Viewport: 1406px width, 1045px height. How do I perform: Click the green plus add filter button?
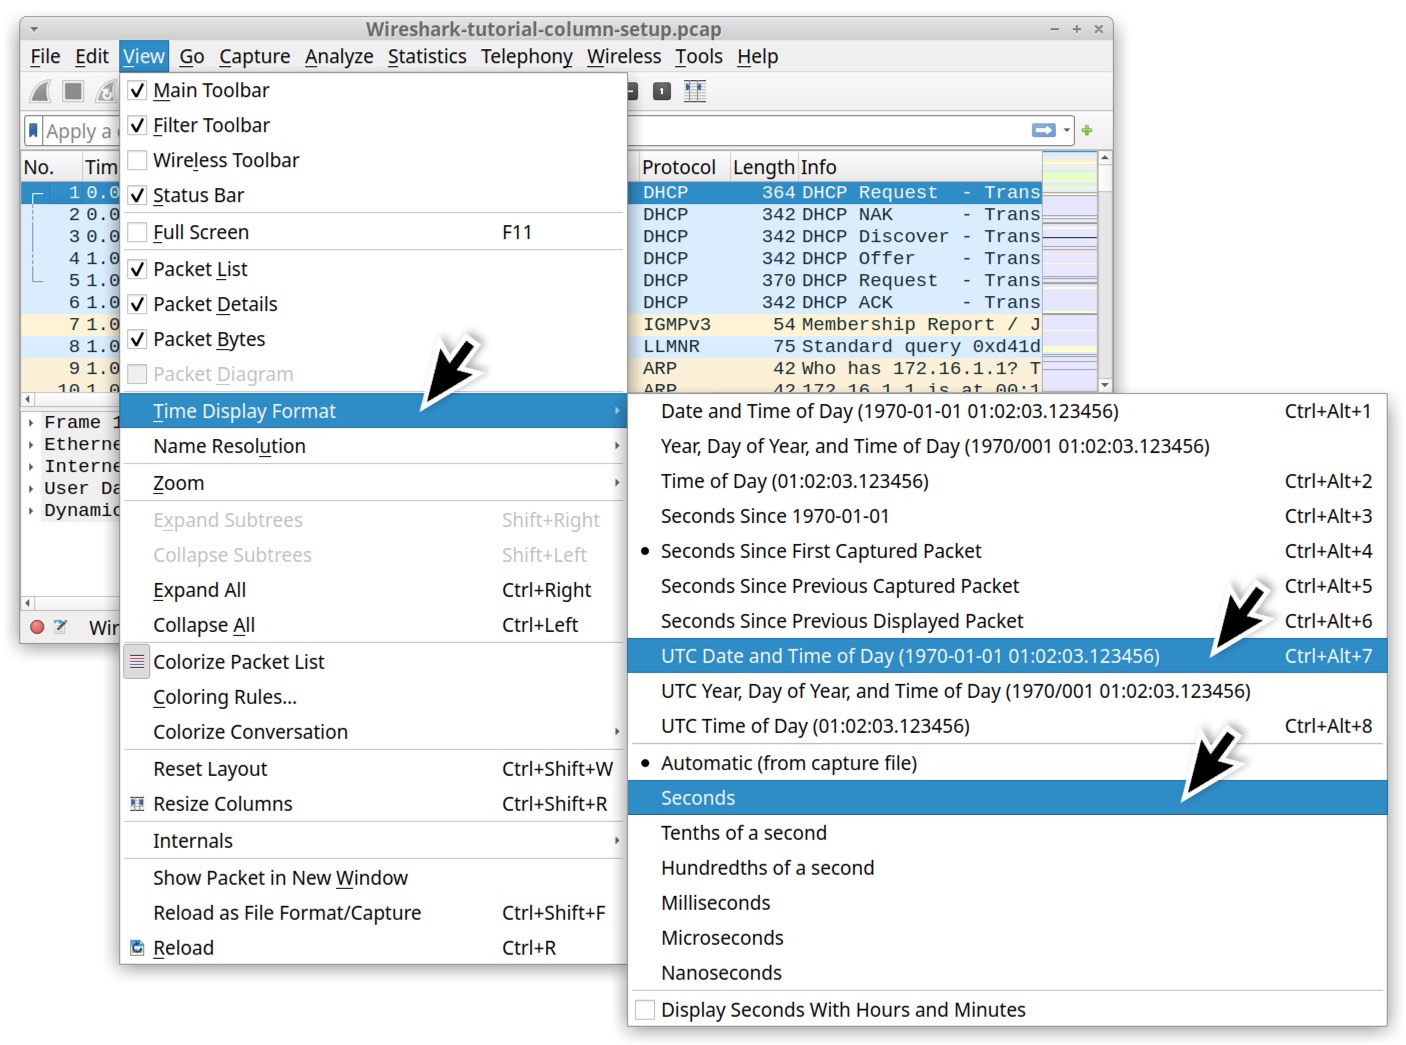(x=1087, y=130)
